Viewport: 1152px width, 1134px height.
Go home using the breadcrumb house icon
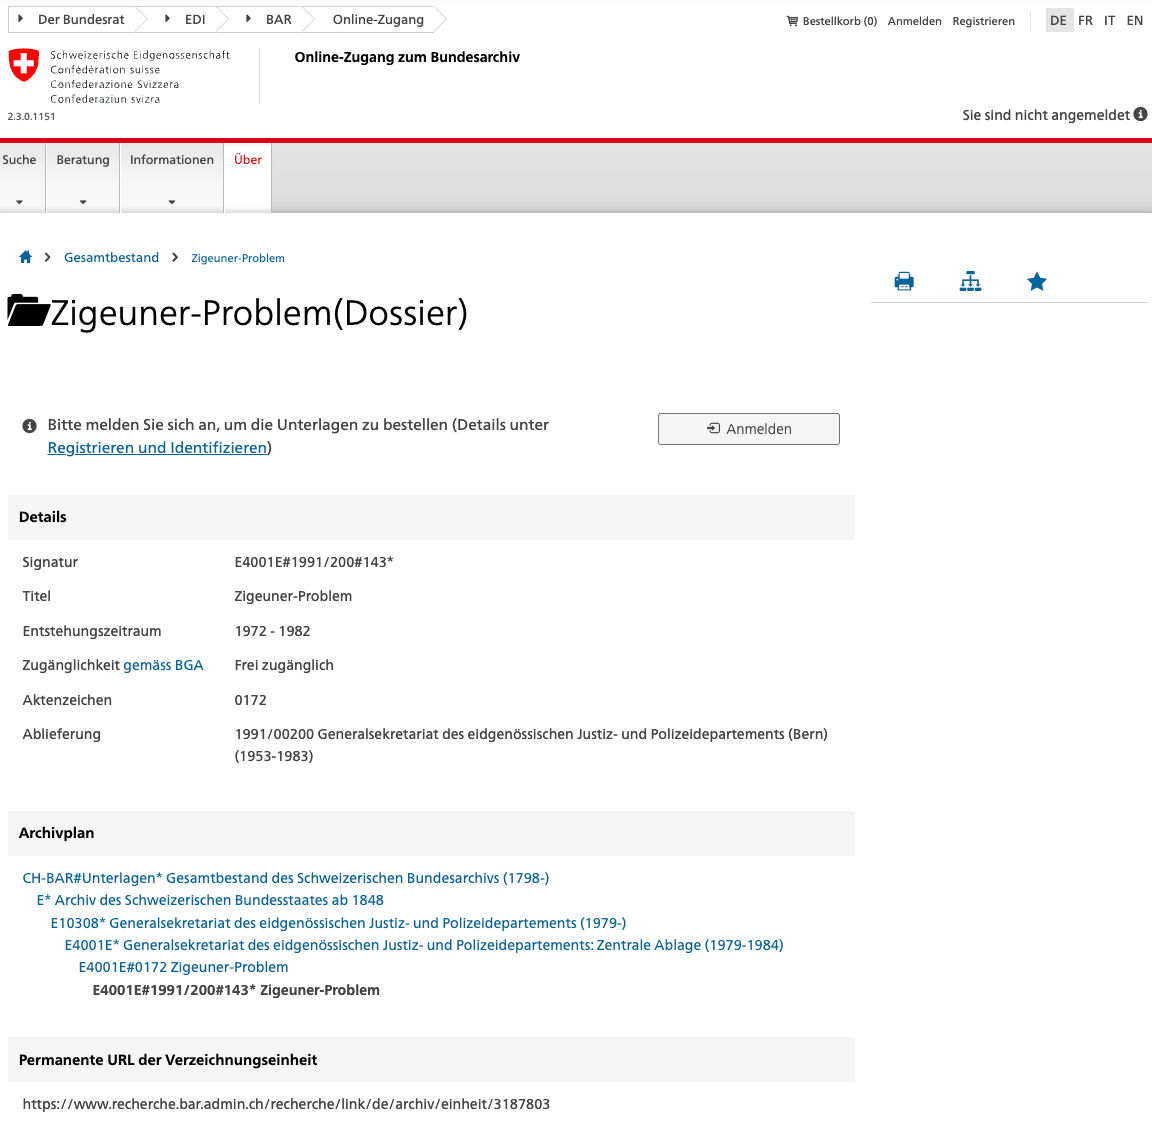click(25, 257)
